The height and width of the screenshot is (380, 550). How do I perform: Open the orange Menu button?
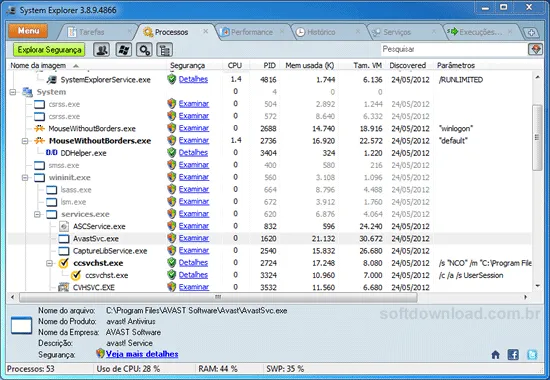28,31
